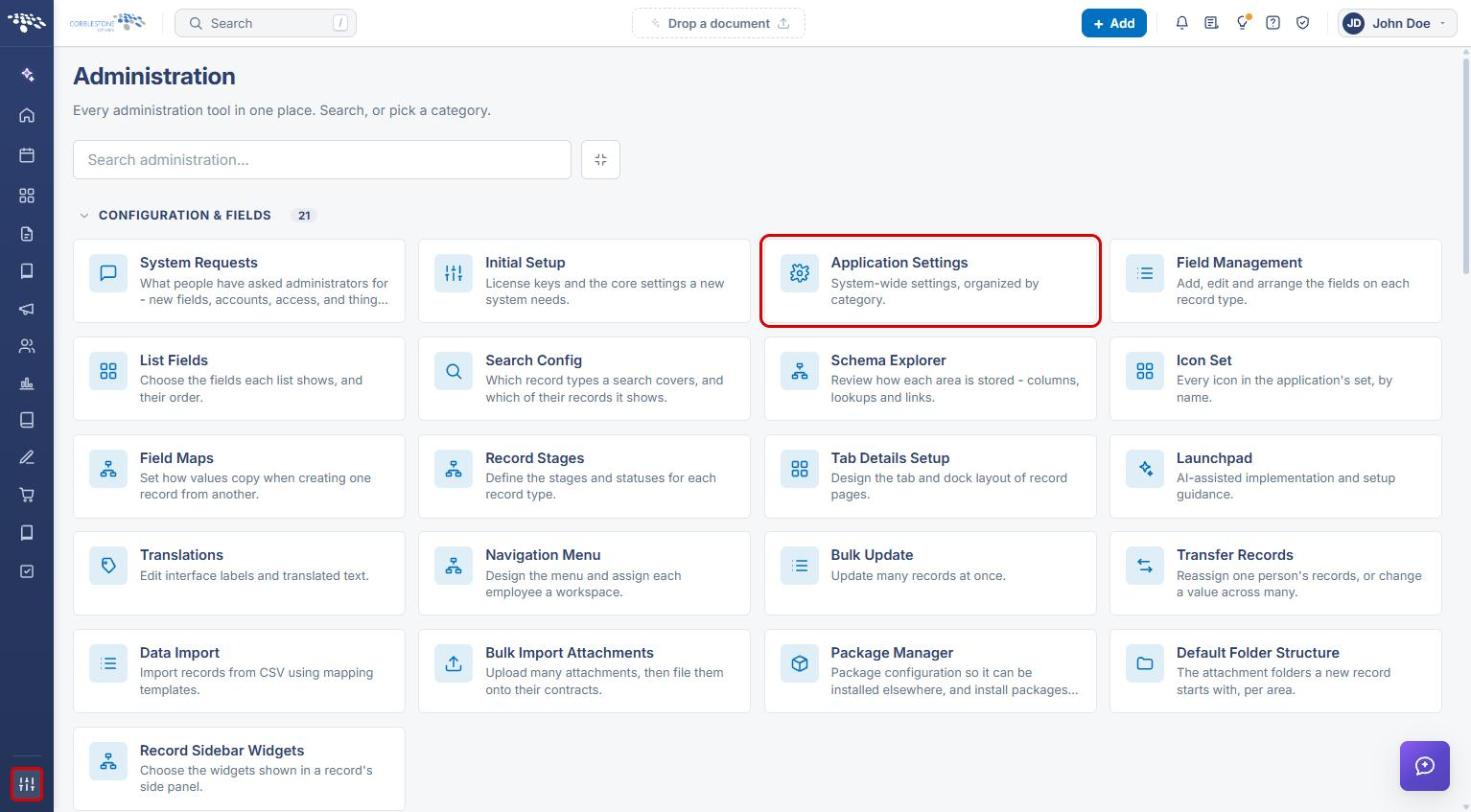Click the Search administration input box
This screenshot has width=1471, height=812.
[x=322, y=160]
